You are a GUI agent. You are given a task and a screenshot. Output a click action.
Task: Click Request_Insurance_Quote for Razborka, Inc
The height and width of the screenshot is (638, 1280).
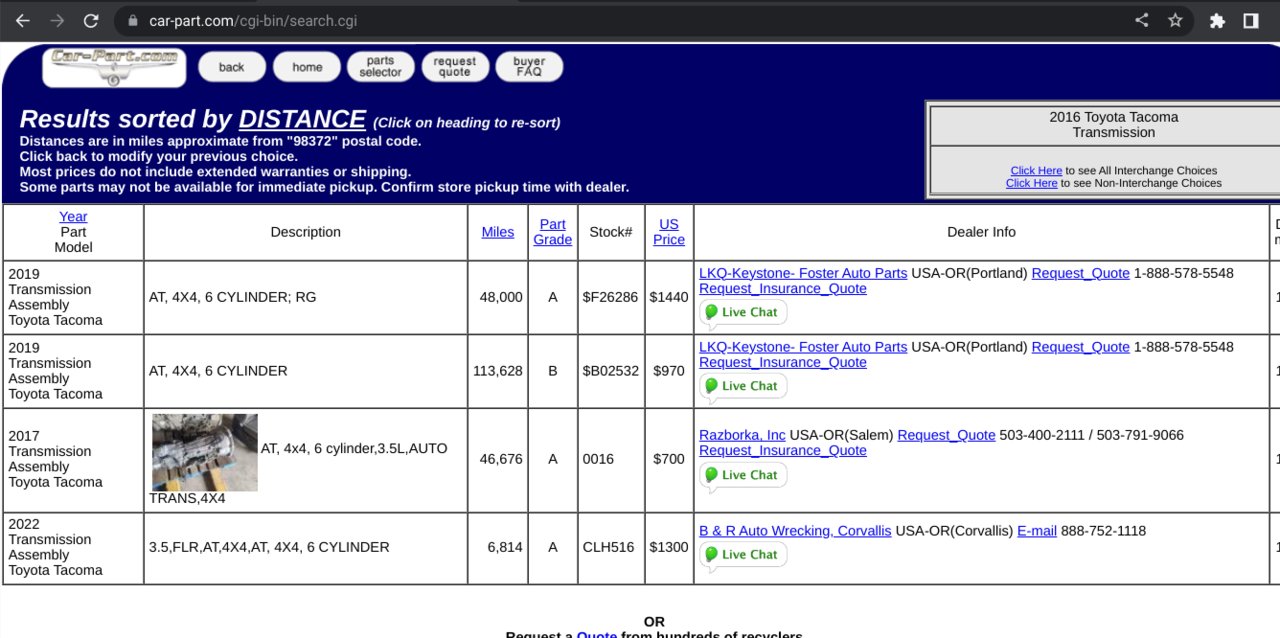click(783, 451)
